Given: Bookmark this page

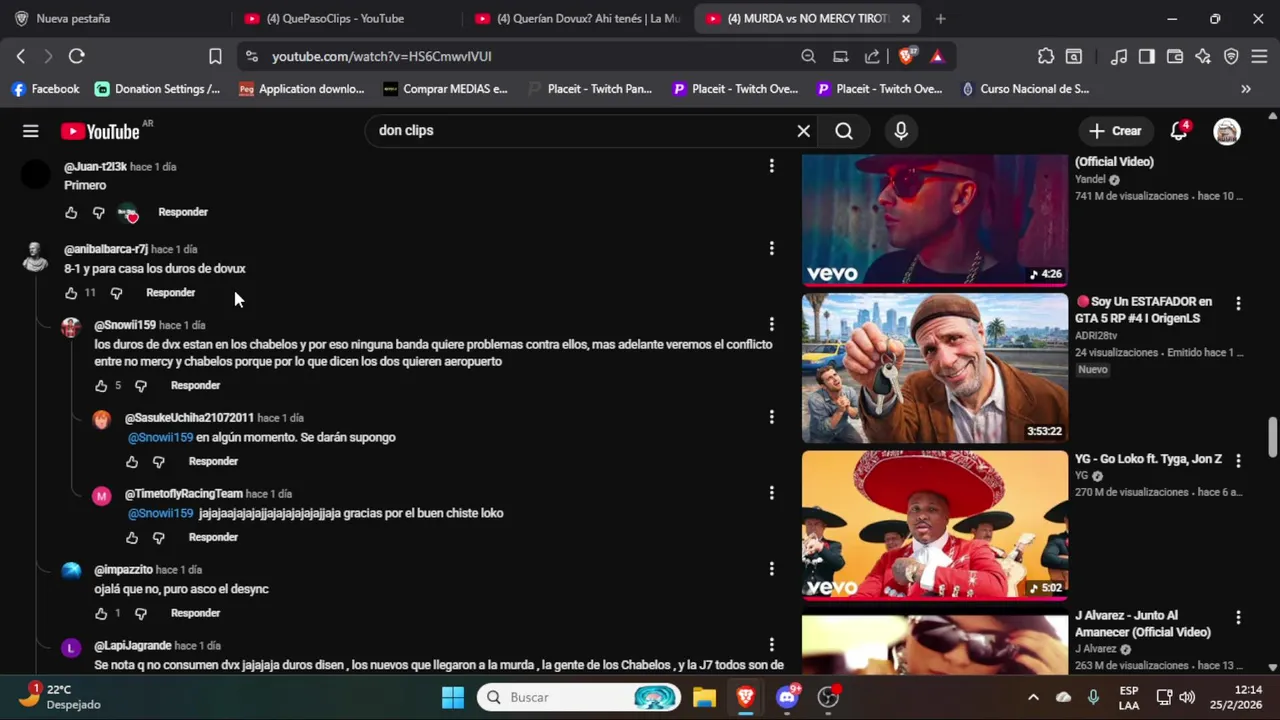Looking at the screenshot, I should tap(215, 57).
